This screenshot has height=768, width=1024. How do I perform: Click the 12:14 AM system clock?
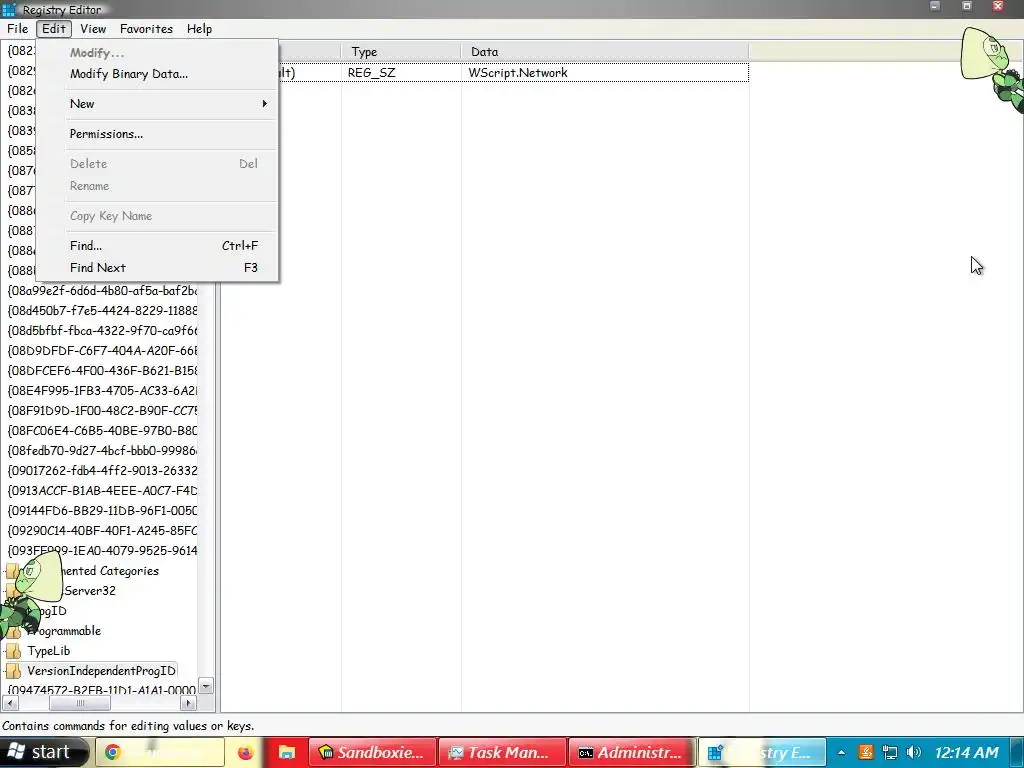pos(966,752)
